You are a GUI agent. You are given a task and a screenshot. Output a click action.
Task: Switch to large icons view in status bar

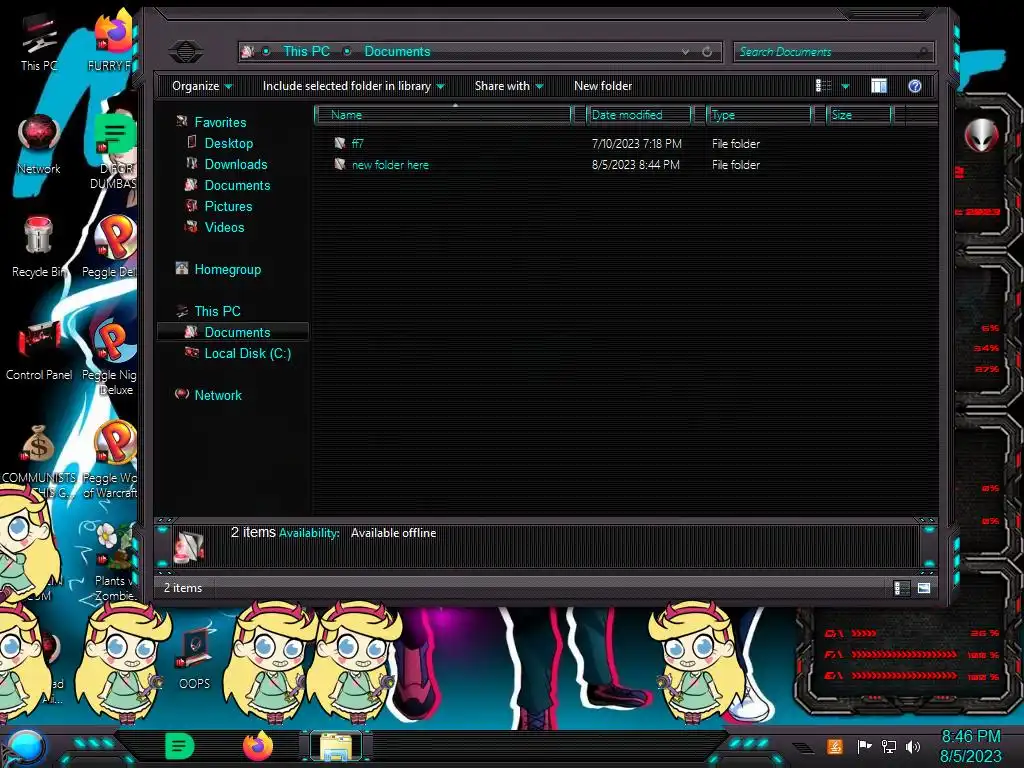(923, 588)
